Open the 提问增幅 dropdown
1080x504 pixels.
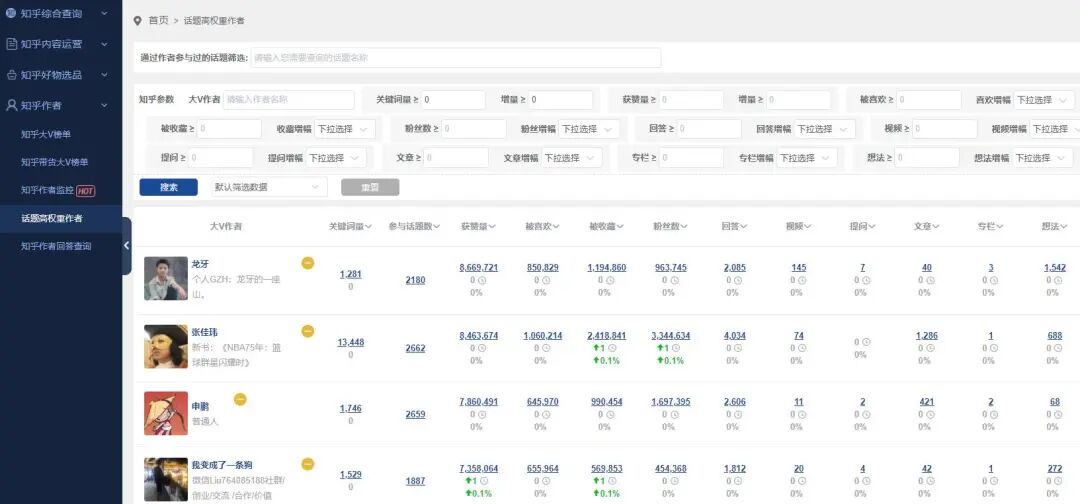pos(336,158)
